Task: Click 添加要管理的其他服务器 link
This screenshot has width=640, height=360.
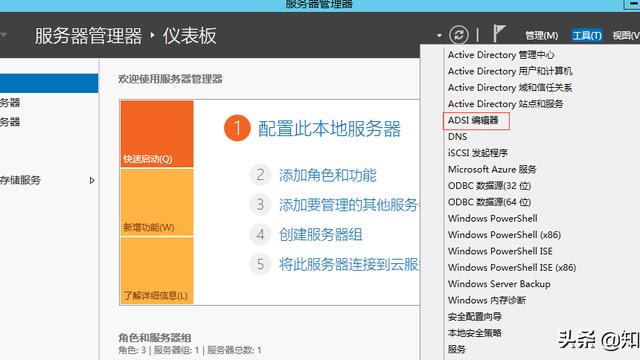Action: (x=349, y=204)
